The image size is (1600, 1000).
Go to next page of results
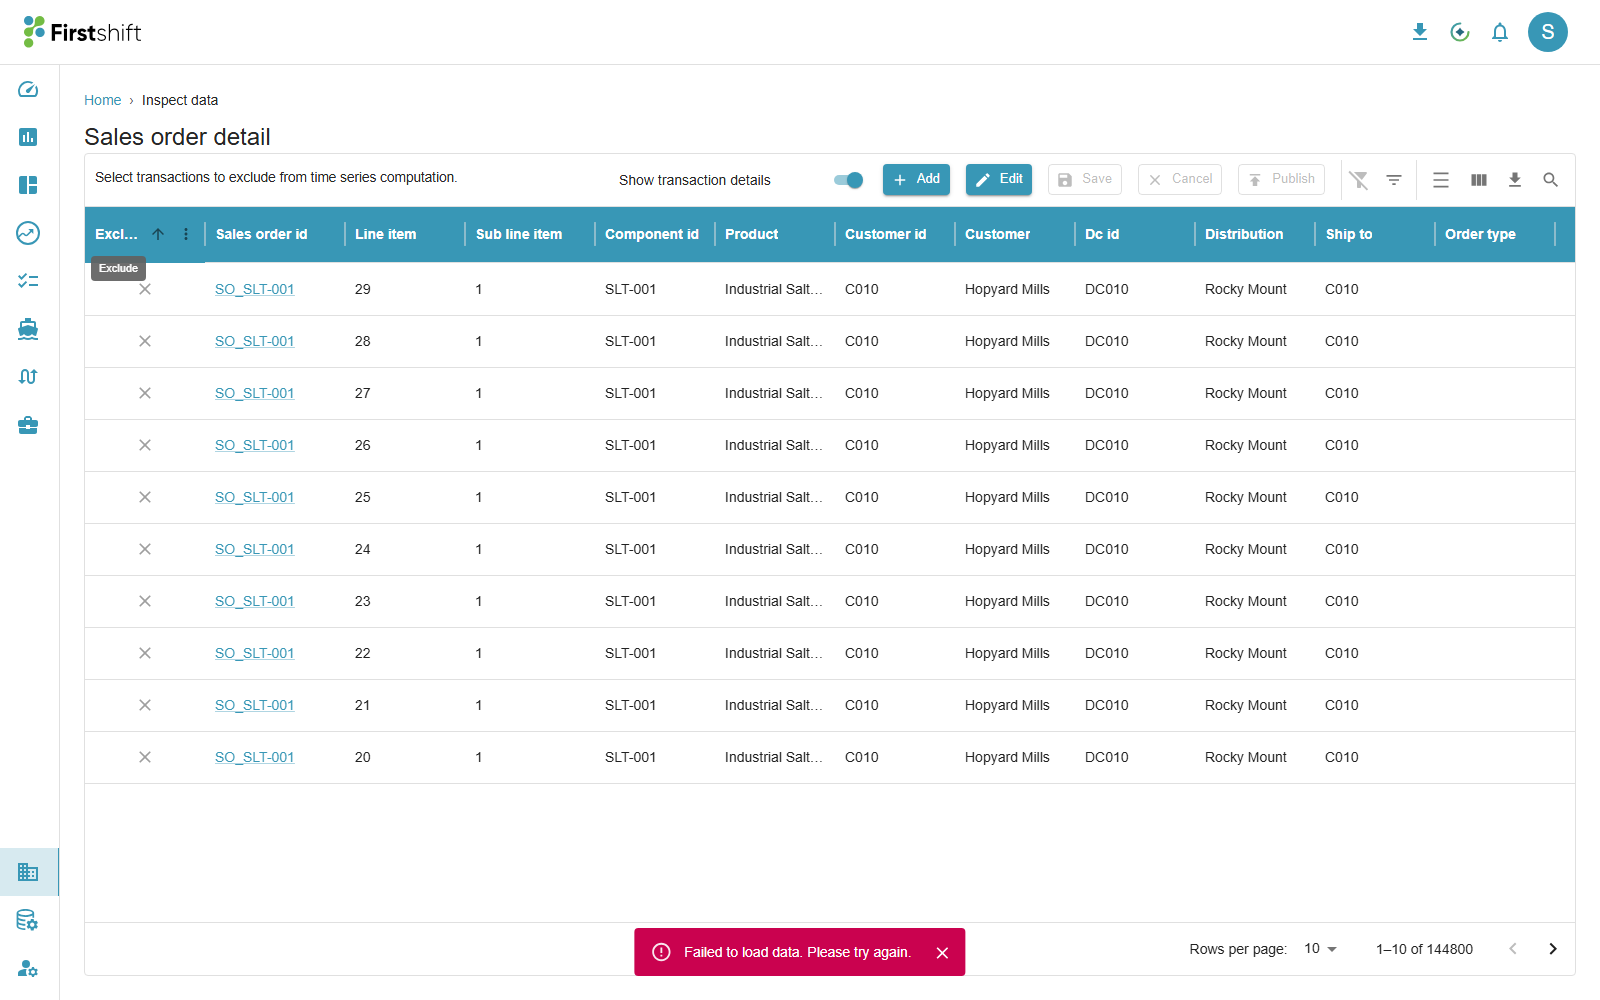click(x=1553, y=949)
